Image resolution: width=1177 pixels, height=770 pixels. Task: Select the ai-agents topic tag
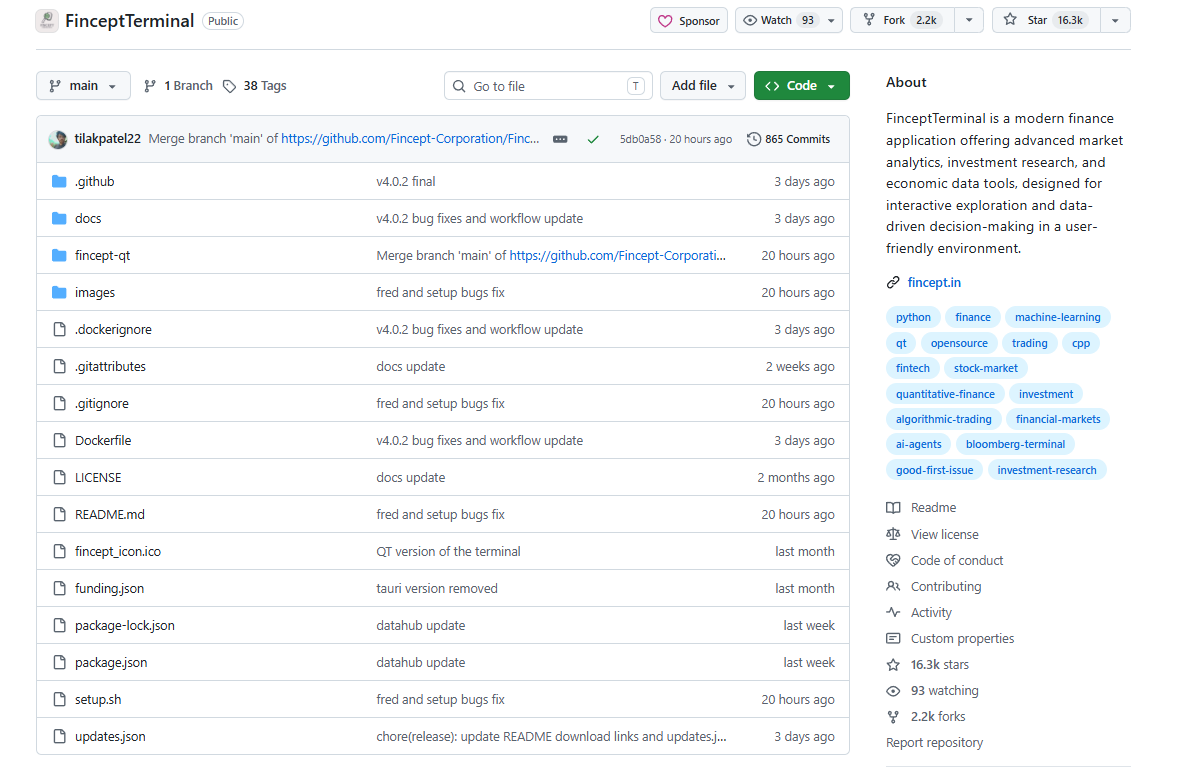click(x=918, y=444)
